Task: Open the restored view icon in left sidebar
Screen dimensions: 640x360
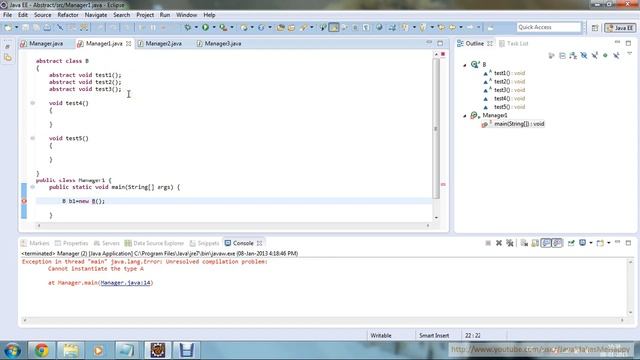Action: coord(7,47)
